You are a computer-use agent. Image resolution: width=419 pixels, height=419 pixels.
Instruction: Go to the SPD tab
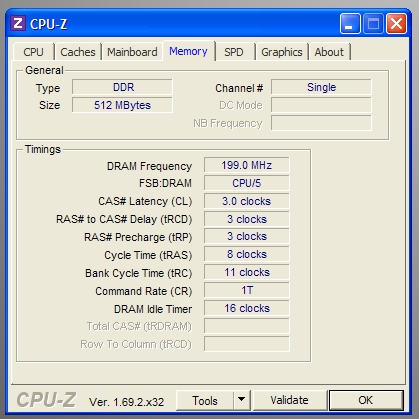click(233, 52)
